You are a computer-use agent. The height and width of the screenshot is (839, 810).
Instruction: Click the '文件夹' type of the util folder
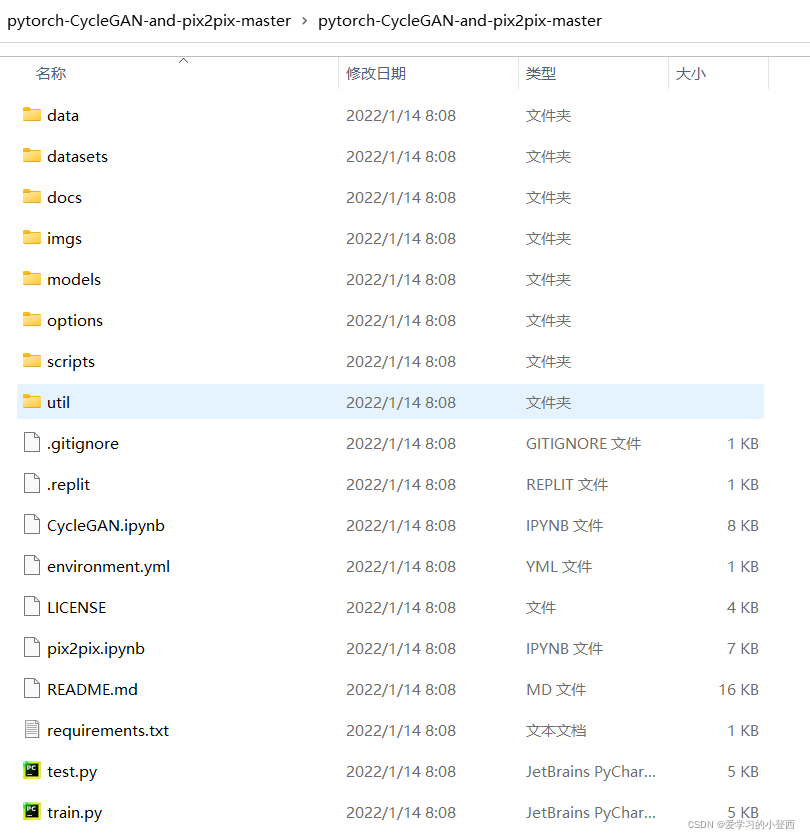point(548,402)
